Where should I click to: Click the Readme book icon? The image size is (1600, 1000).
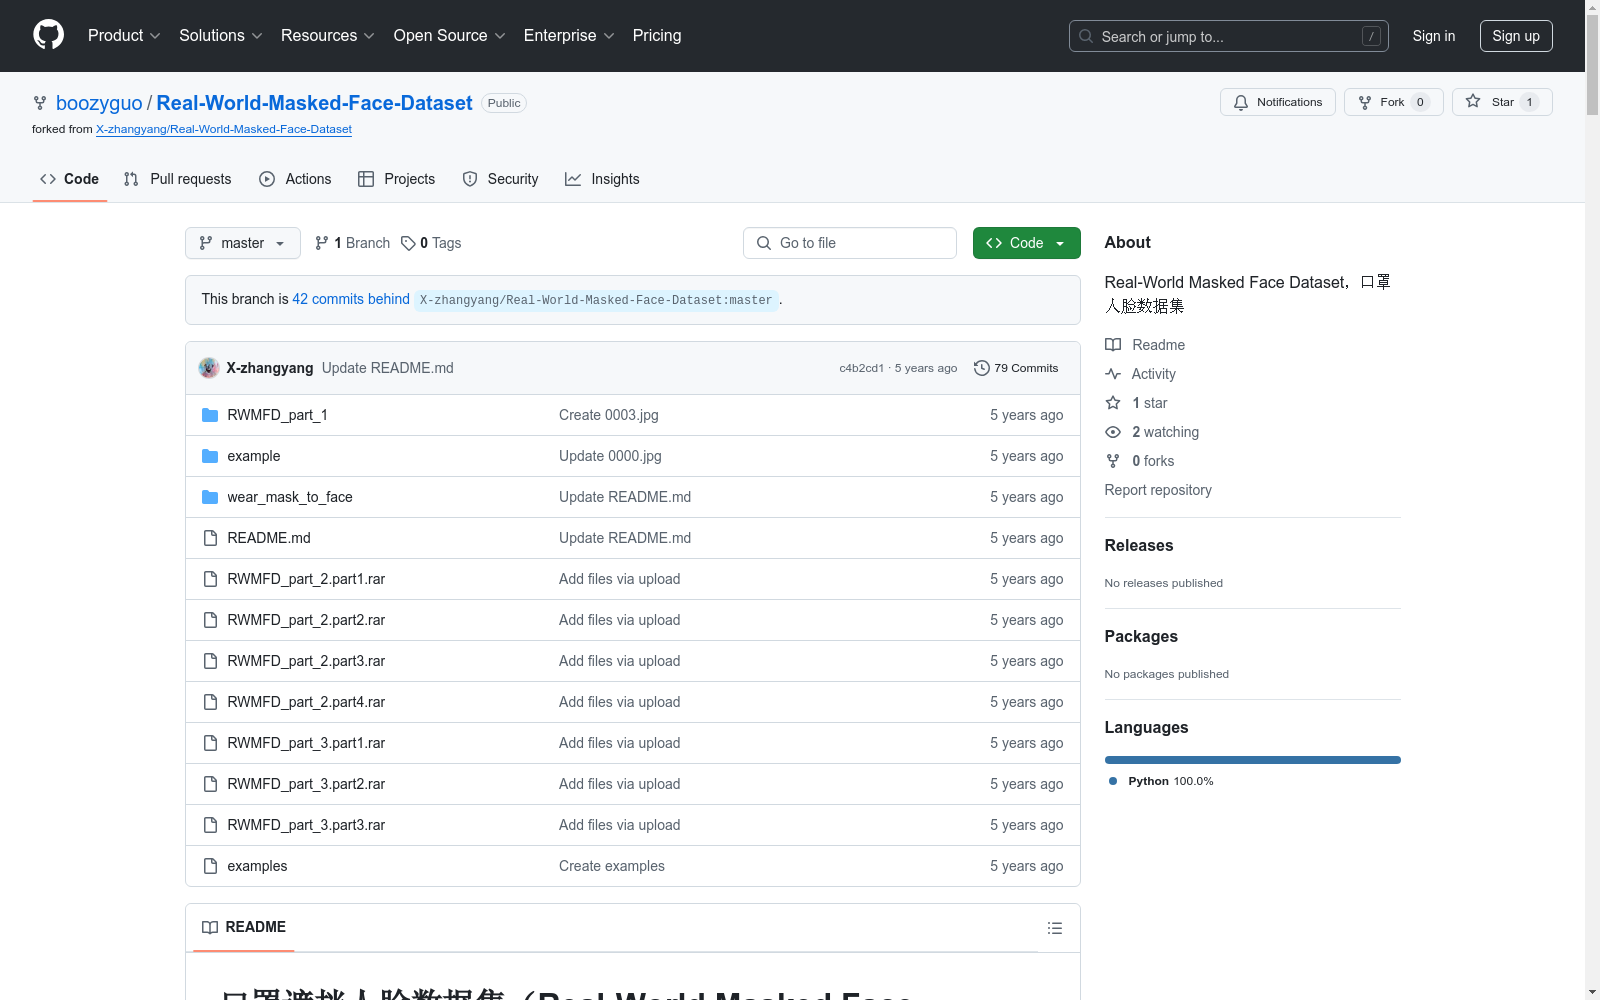[1113, 345]
